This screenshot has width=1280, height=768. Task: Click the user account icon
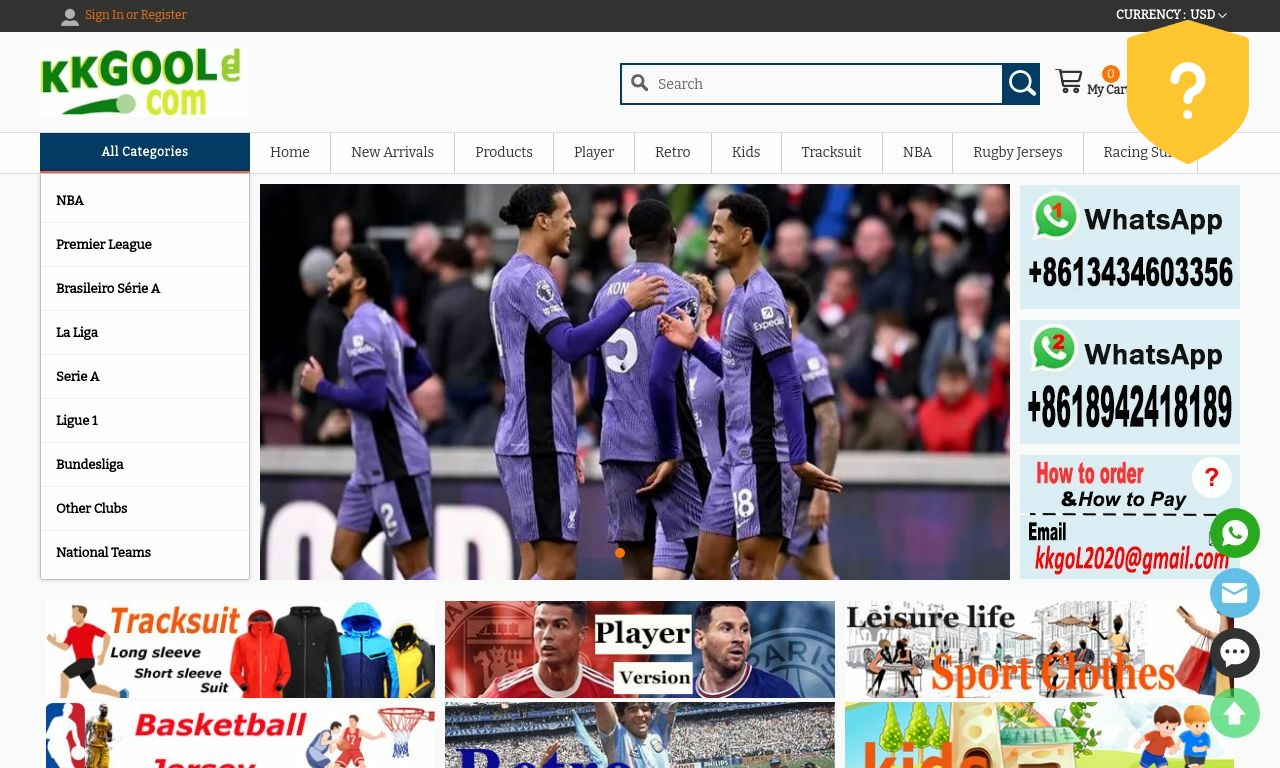pos(70,16)
